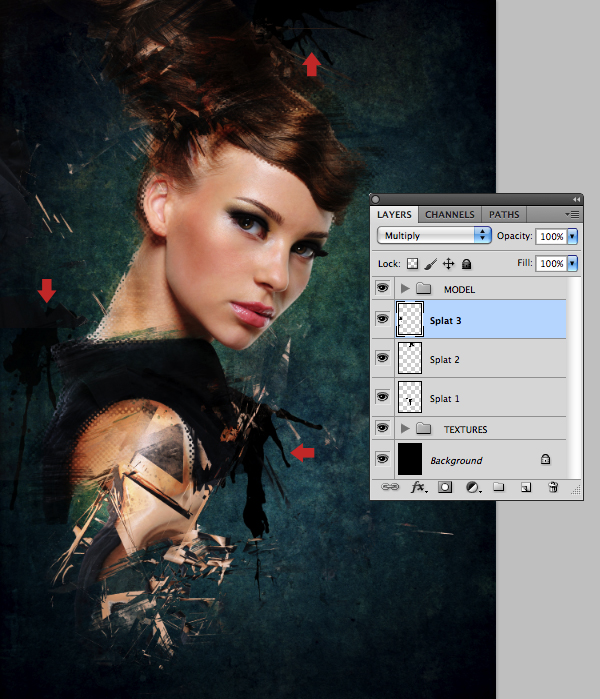600x699 pixels.
Task: Click the Fill value field
Action: 551,263
